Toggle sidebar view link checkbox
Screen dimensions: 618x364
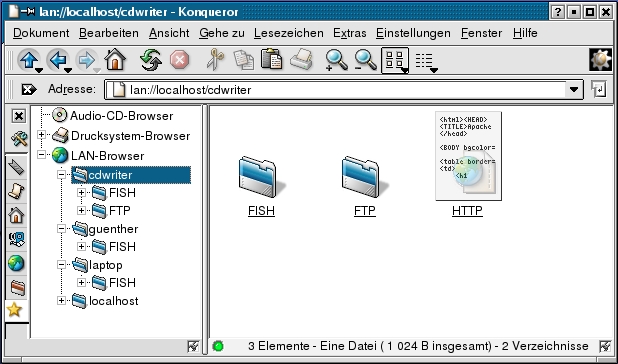click(193, 346)
